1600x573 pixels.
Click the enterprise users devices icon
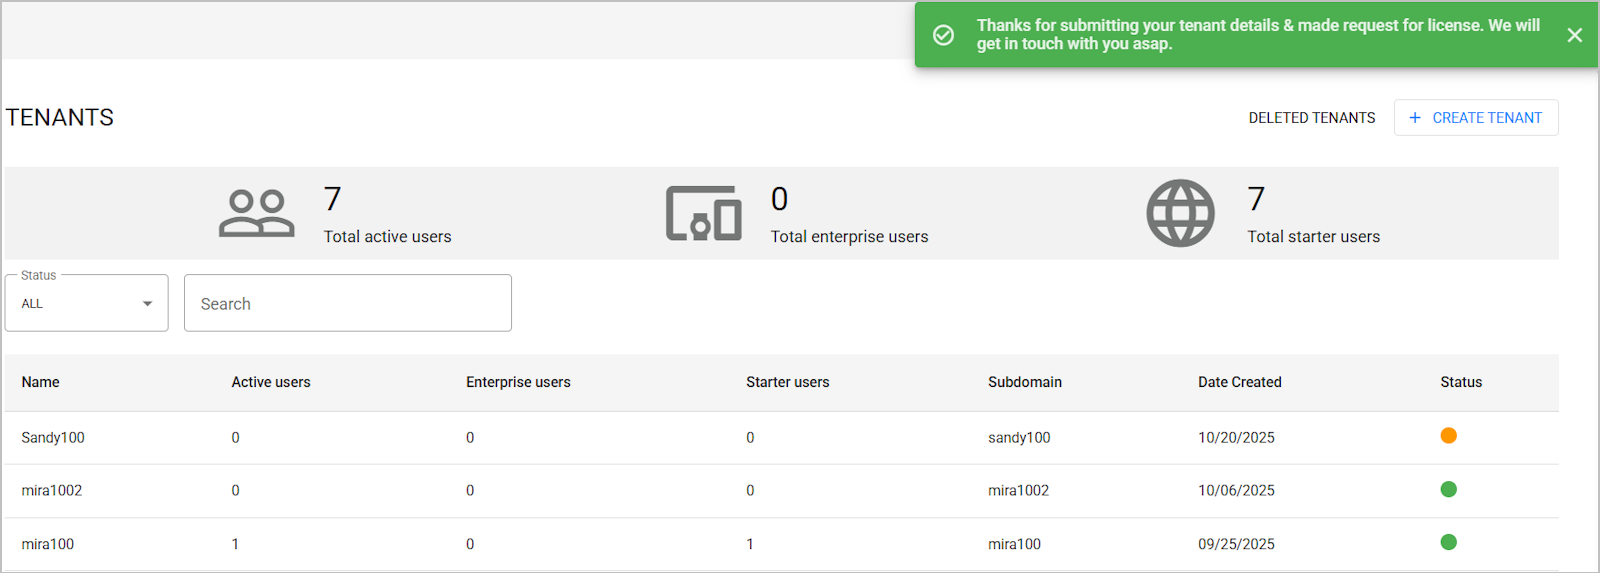point(704,213)
